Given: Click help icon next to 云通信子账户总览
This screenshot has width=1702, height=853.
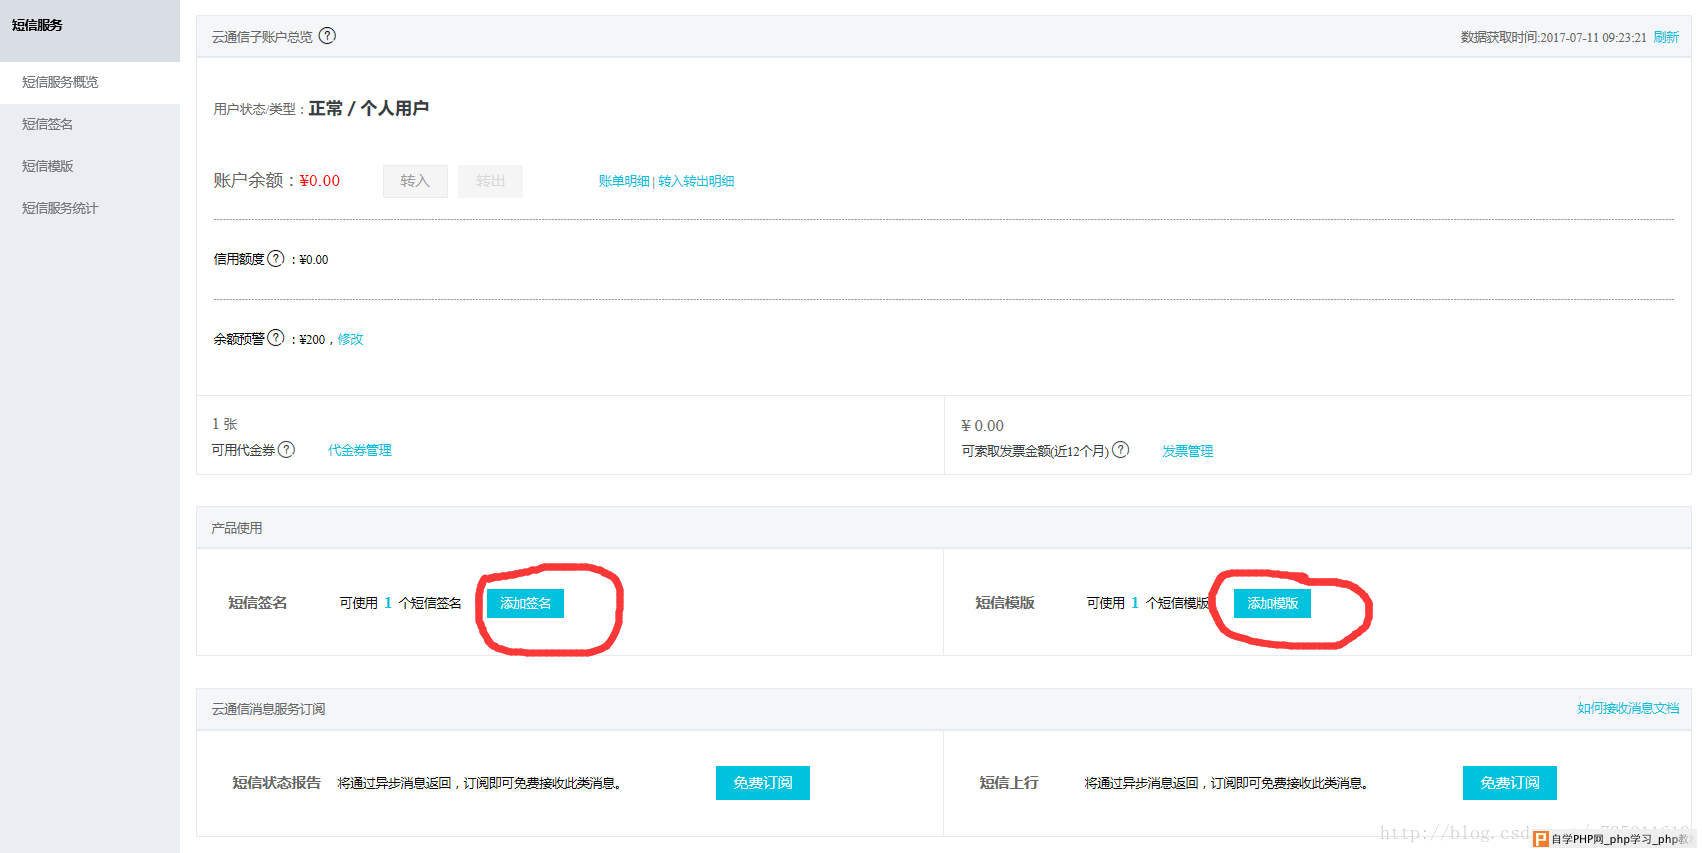Looking at the screenshot, I should tap(327, 36).
